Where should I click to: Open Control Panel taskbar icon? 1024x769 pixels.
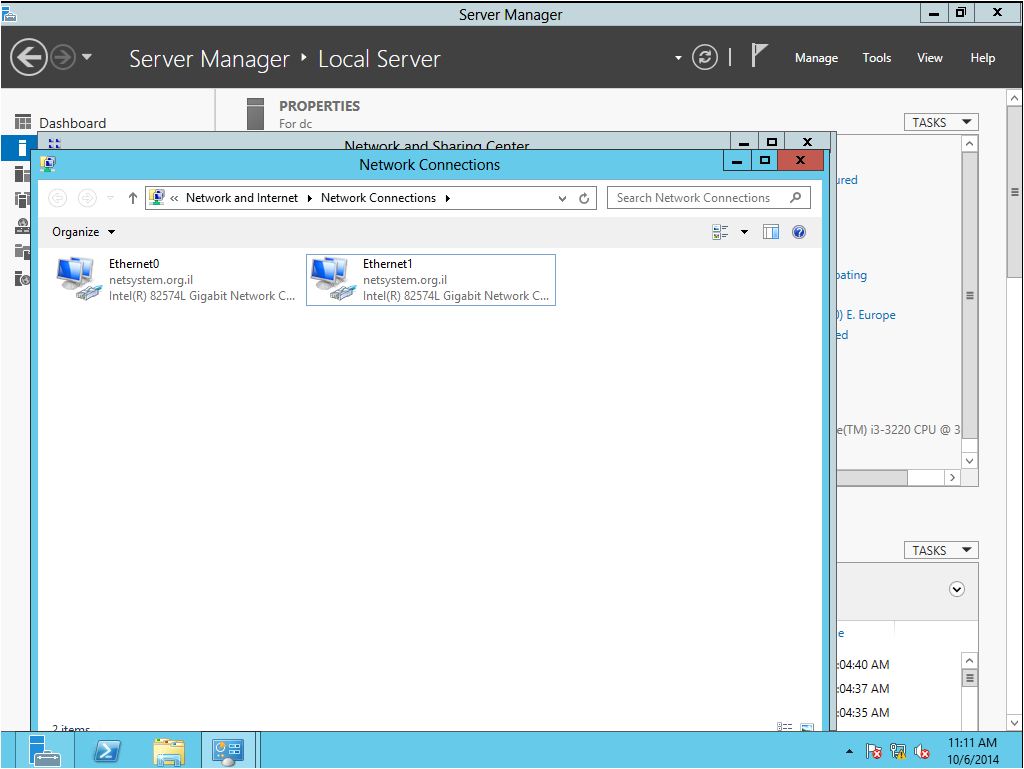tap(228, 751)
